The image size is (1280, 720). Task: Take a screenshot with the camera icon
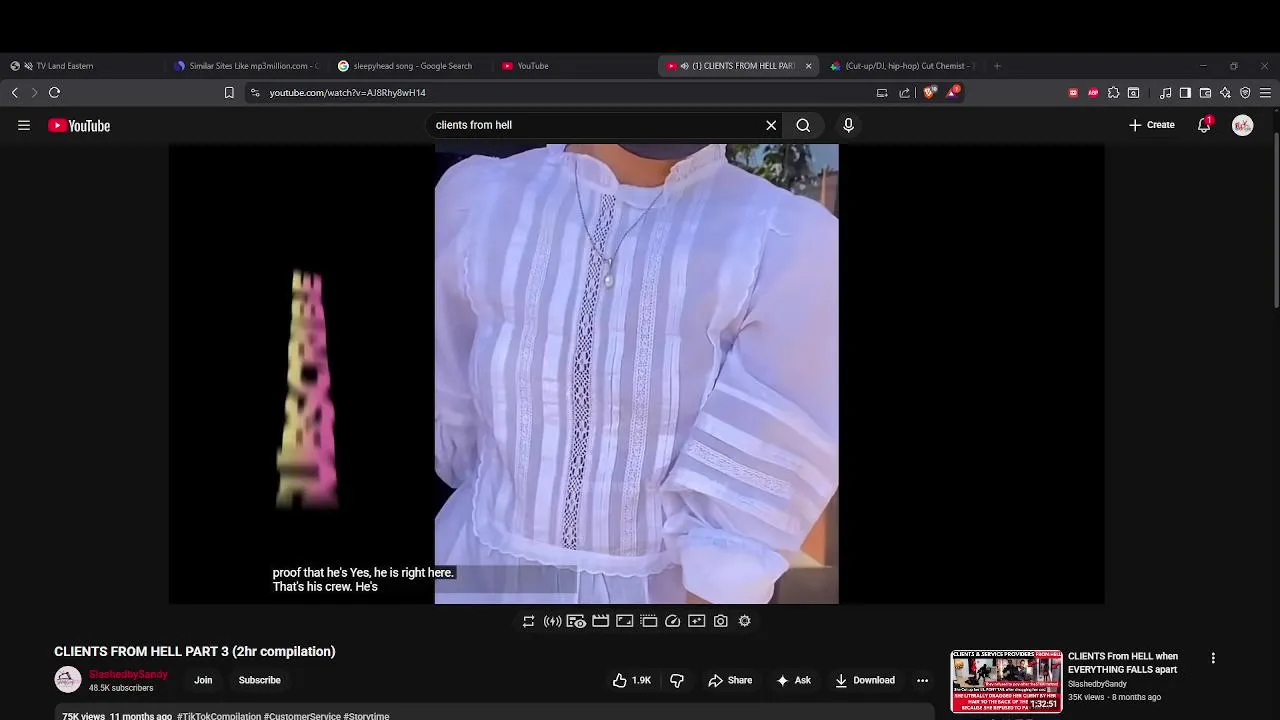click(720, 621)
